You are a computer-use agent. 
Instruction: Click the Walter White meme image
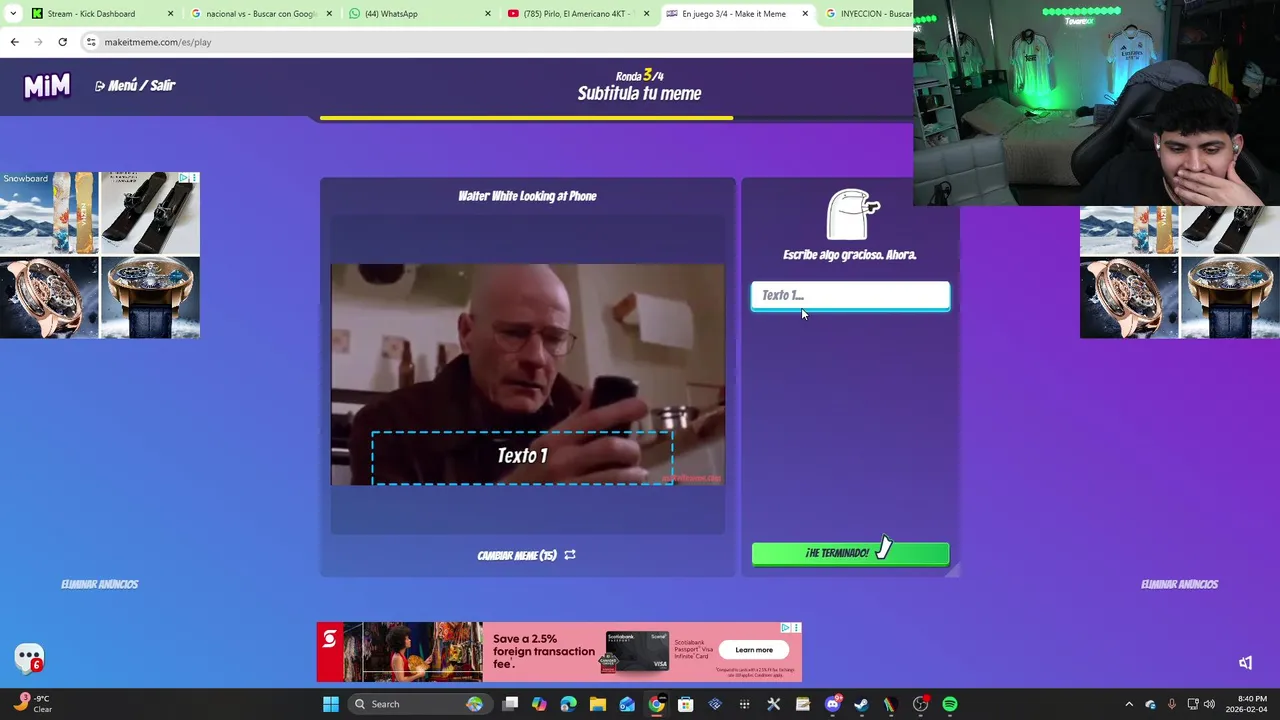(527, 374)
